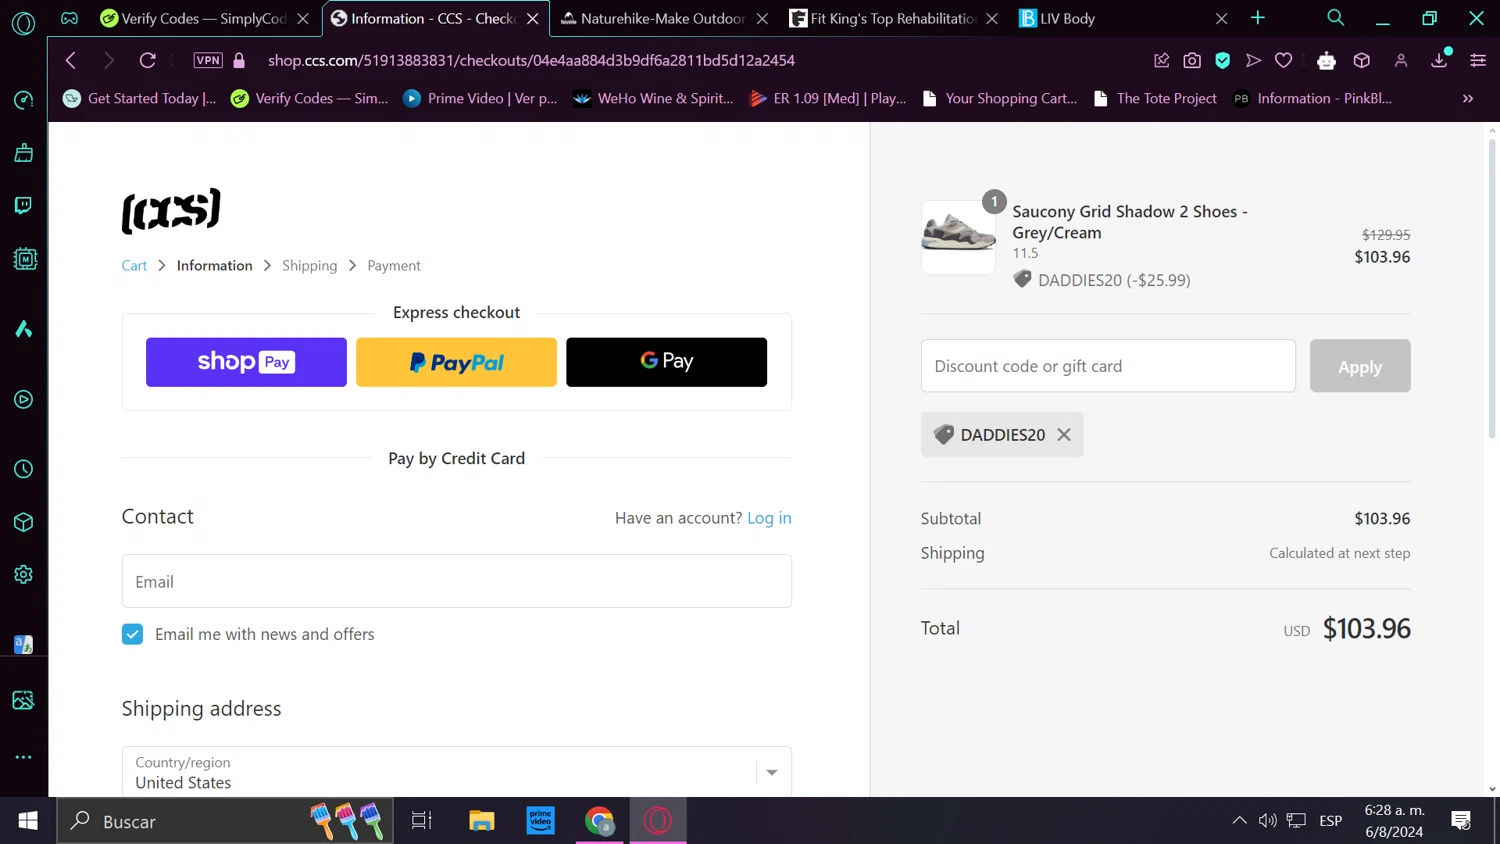Open the toolbar extensions cube icon
This screenshot has height=844, width=1500.
[x=1362, y=60]
